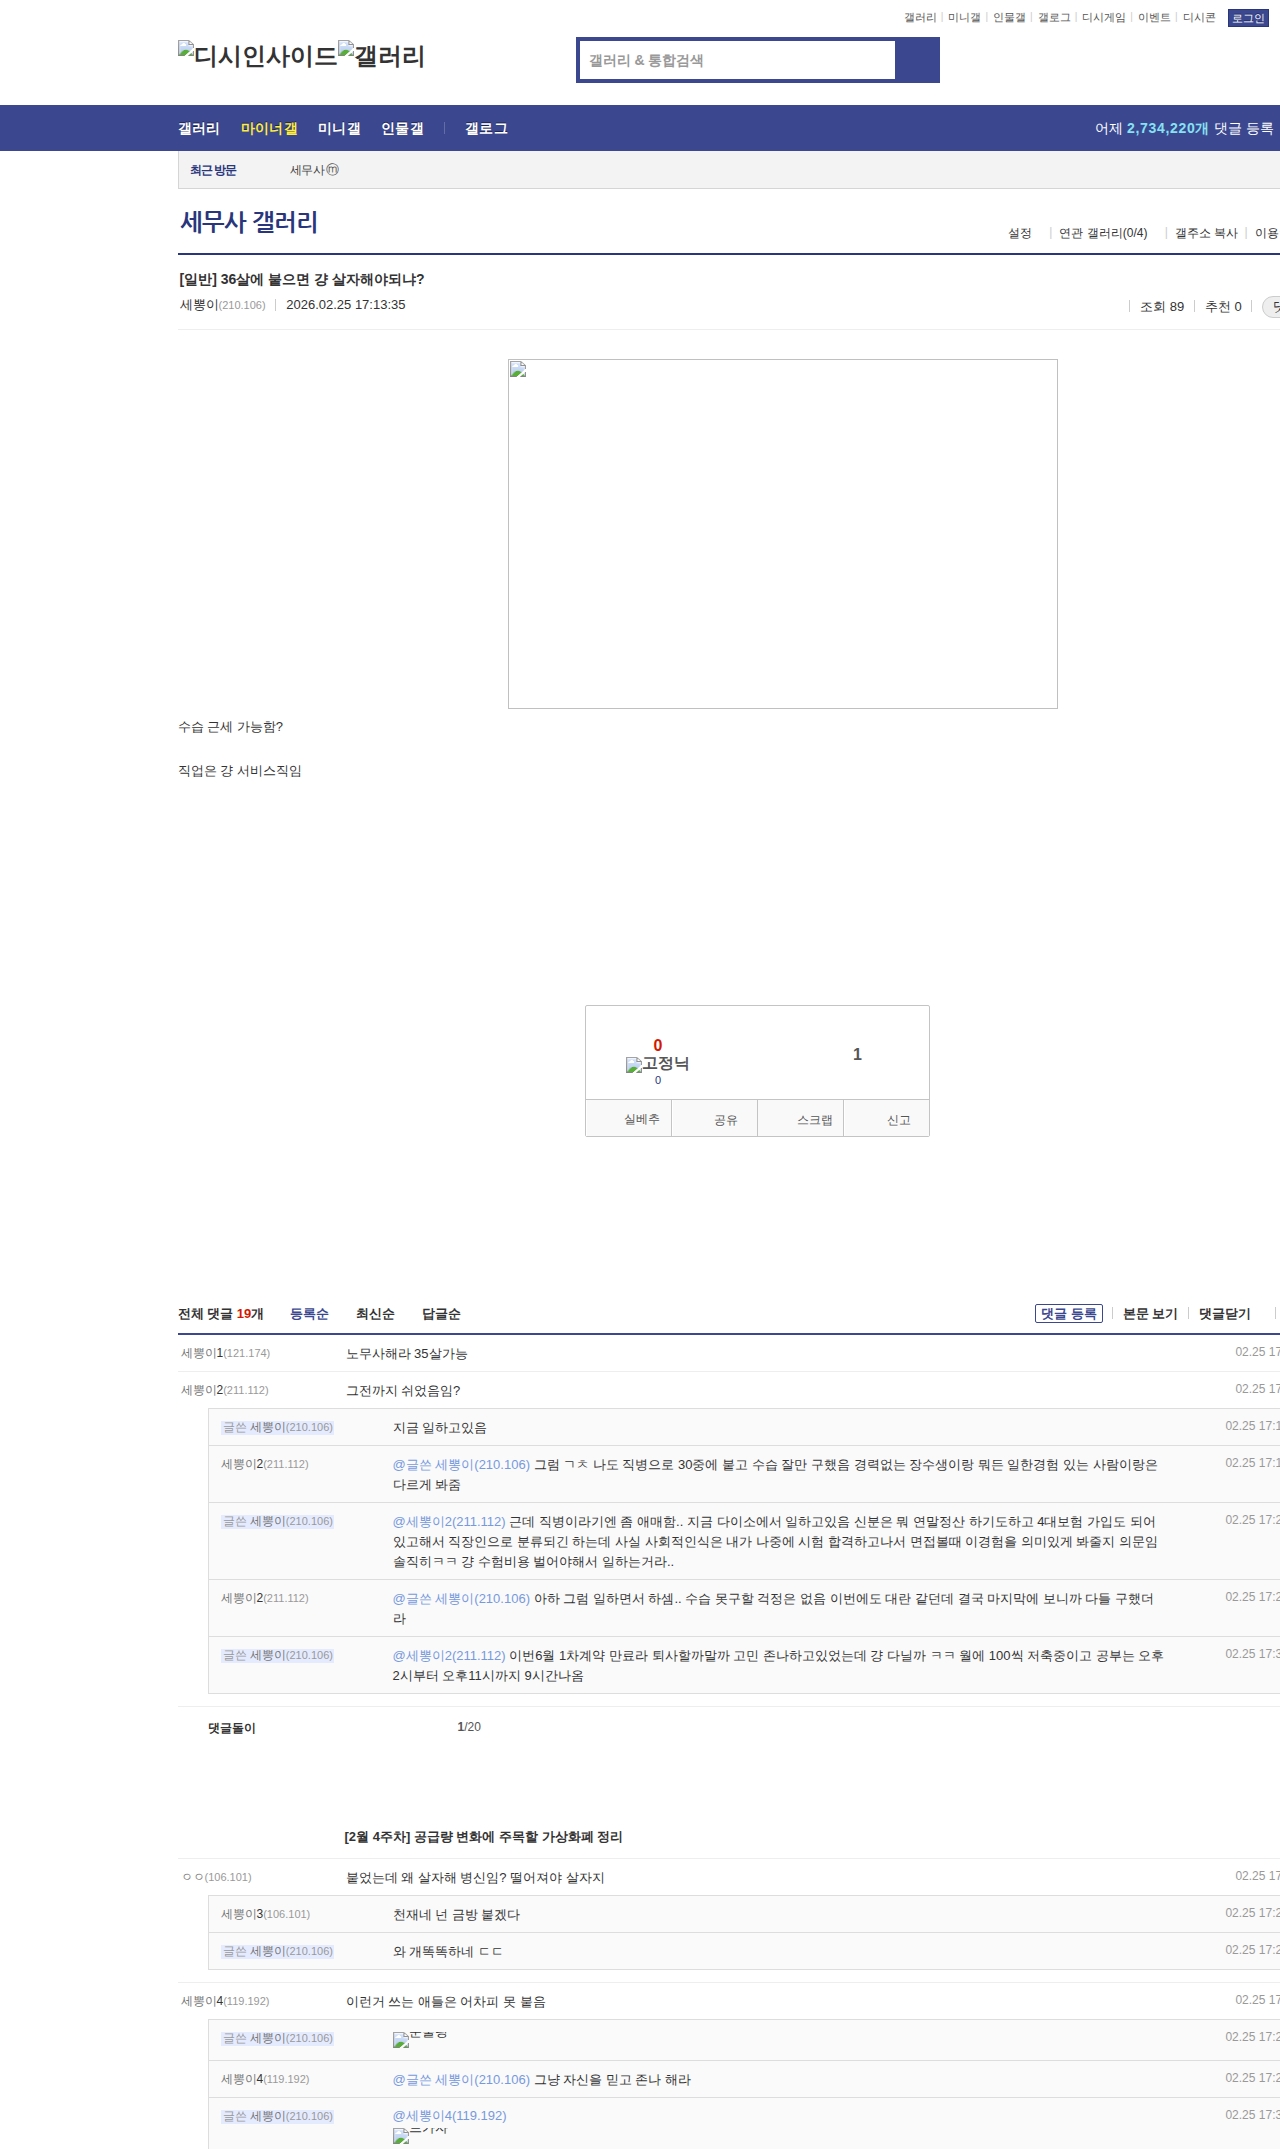
Task: Click the 공유 share button
Action: click(715, 1119)
